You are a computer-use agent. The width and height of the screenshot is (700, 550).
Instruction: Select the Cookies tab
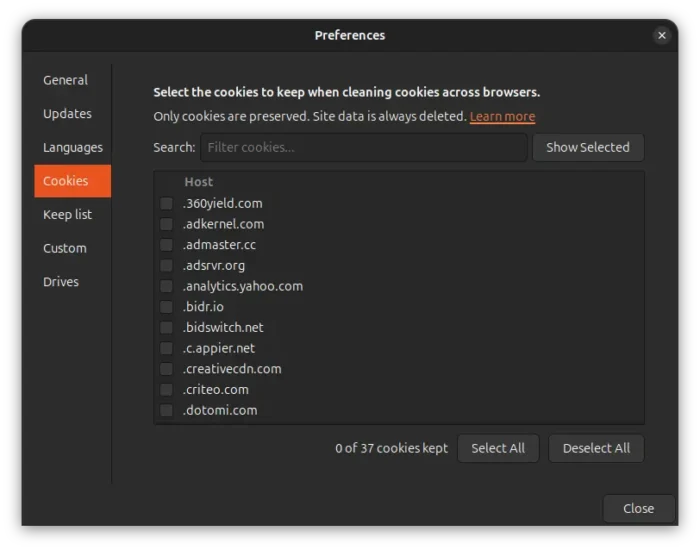[x=66, y=181]
